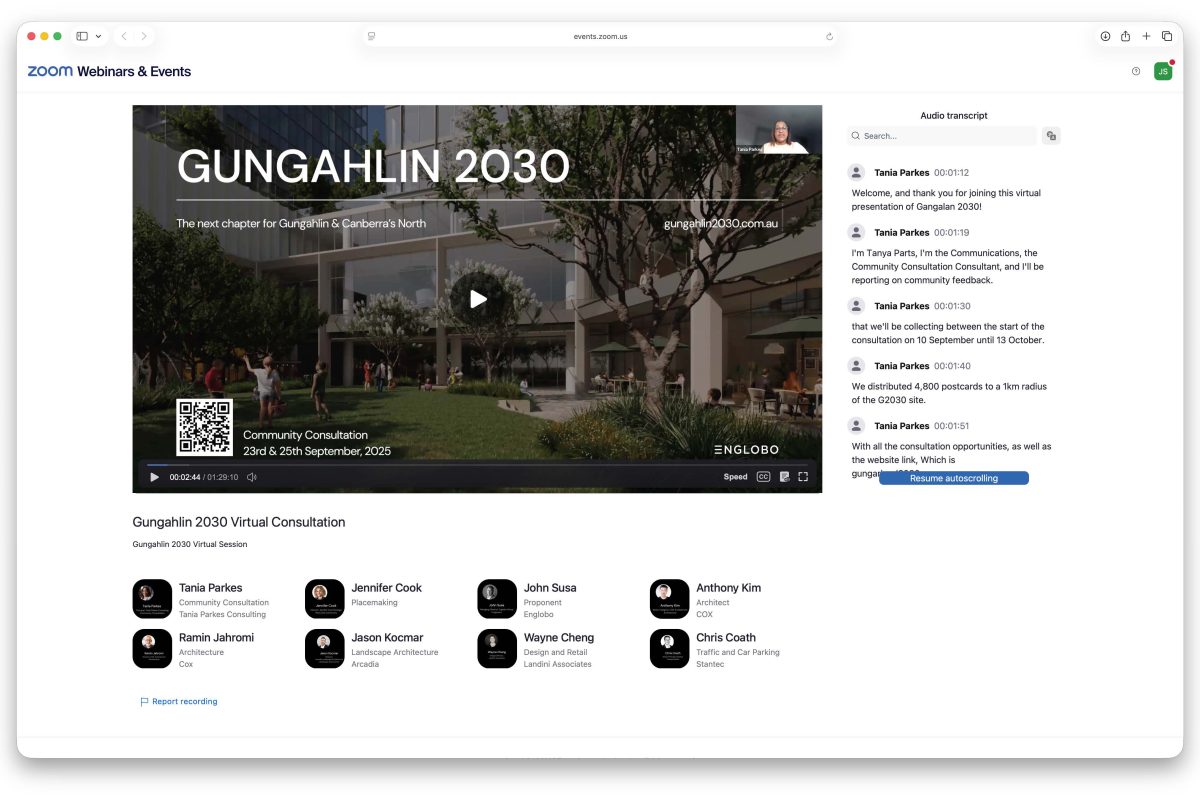
Task: Click the small play icon in control bar
Action: [154, 477]
